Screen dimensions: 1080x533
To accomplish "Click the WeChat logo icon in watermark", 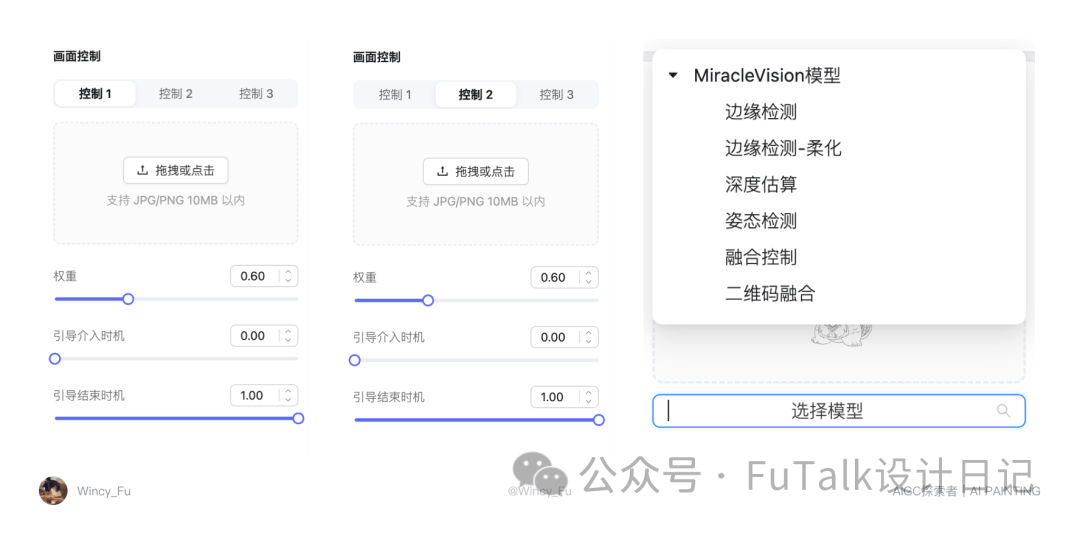I will tap(540, 472).
